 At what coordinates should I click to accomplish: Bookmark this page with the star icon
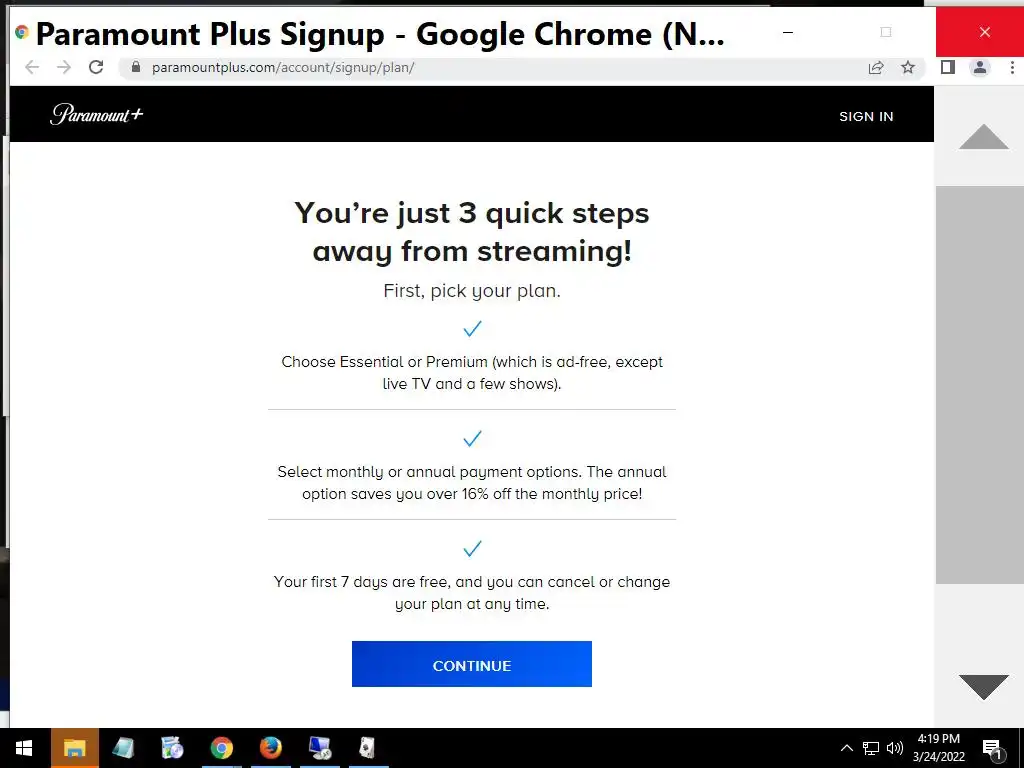point(908,67)
